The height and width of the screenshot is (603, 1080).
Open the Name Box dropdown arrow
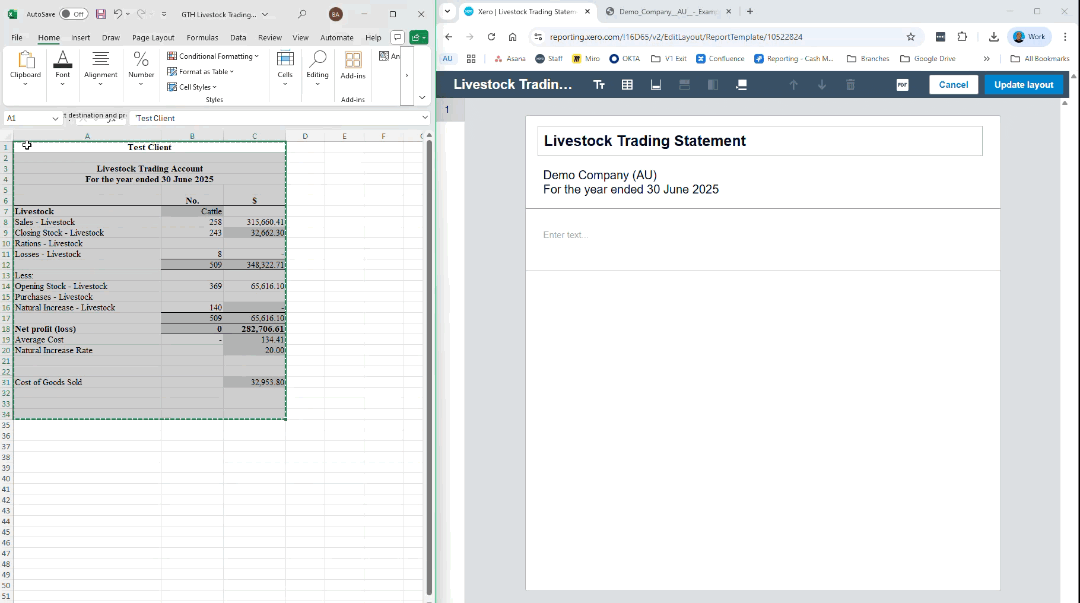(56, 118)
